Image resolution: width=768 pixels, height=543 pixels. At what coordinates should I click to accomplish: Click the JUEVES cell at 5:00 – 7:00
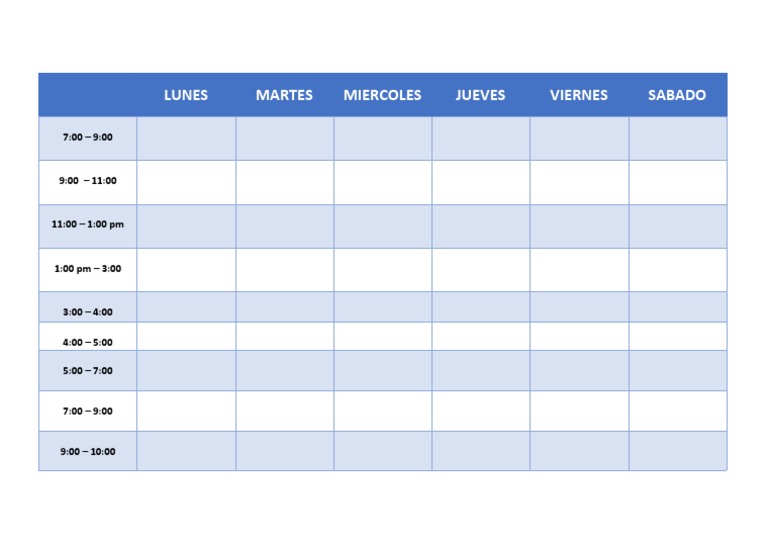click(480, 370)
